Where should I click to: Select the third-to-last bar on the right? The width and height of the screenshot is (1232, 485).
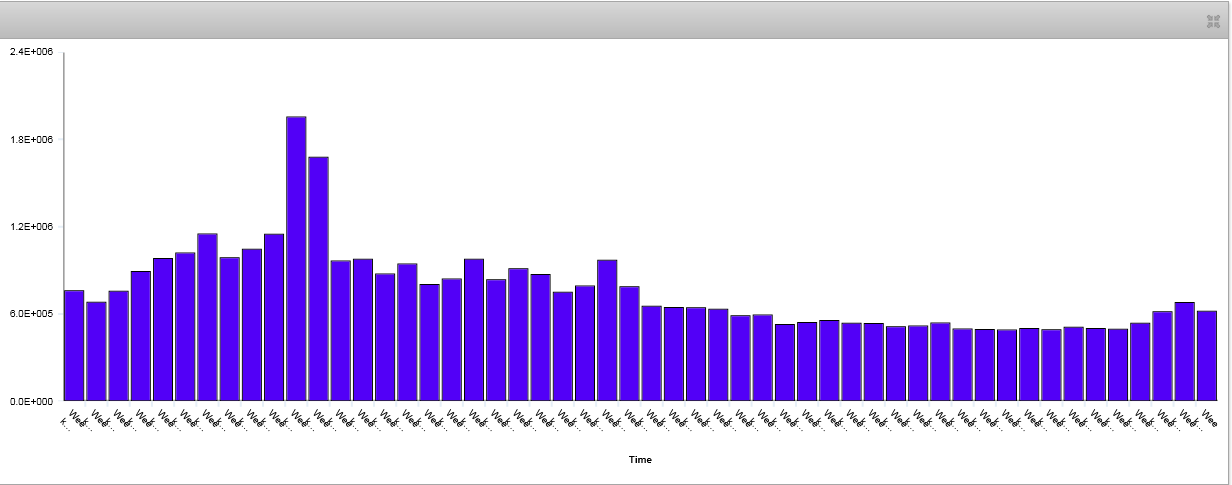click(x=1162, y=356)
